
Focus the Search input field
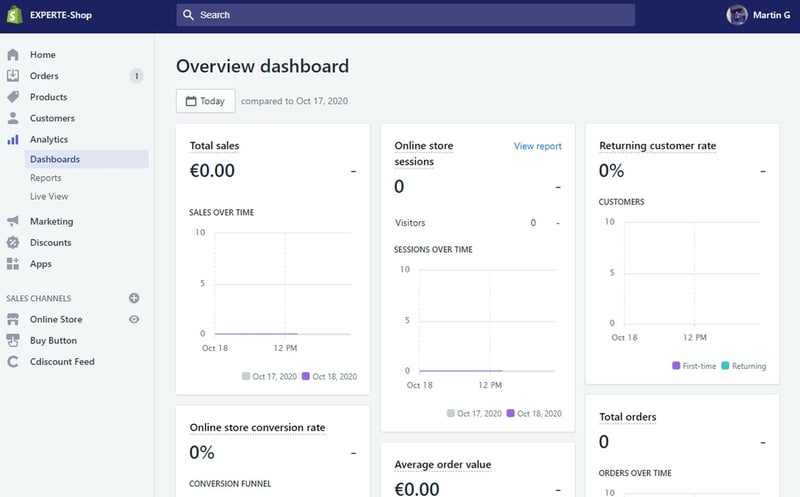(406, 15)
